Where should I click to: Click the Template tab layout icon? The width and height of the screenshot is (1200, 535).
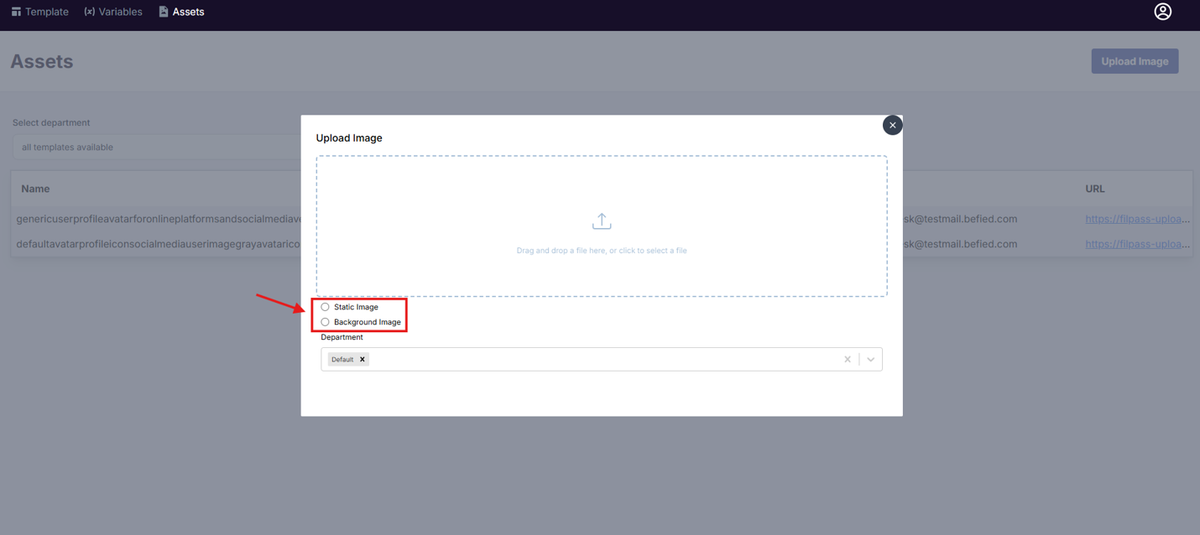coord(16,12)
